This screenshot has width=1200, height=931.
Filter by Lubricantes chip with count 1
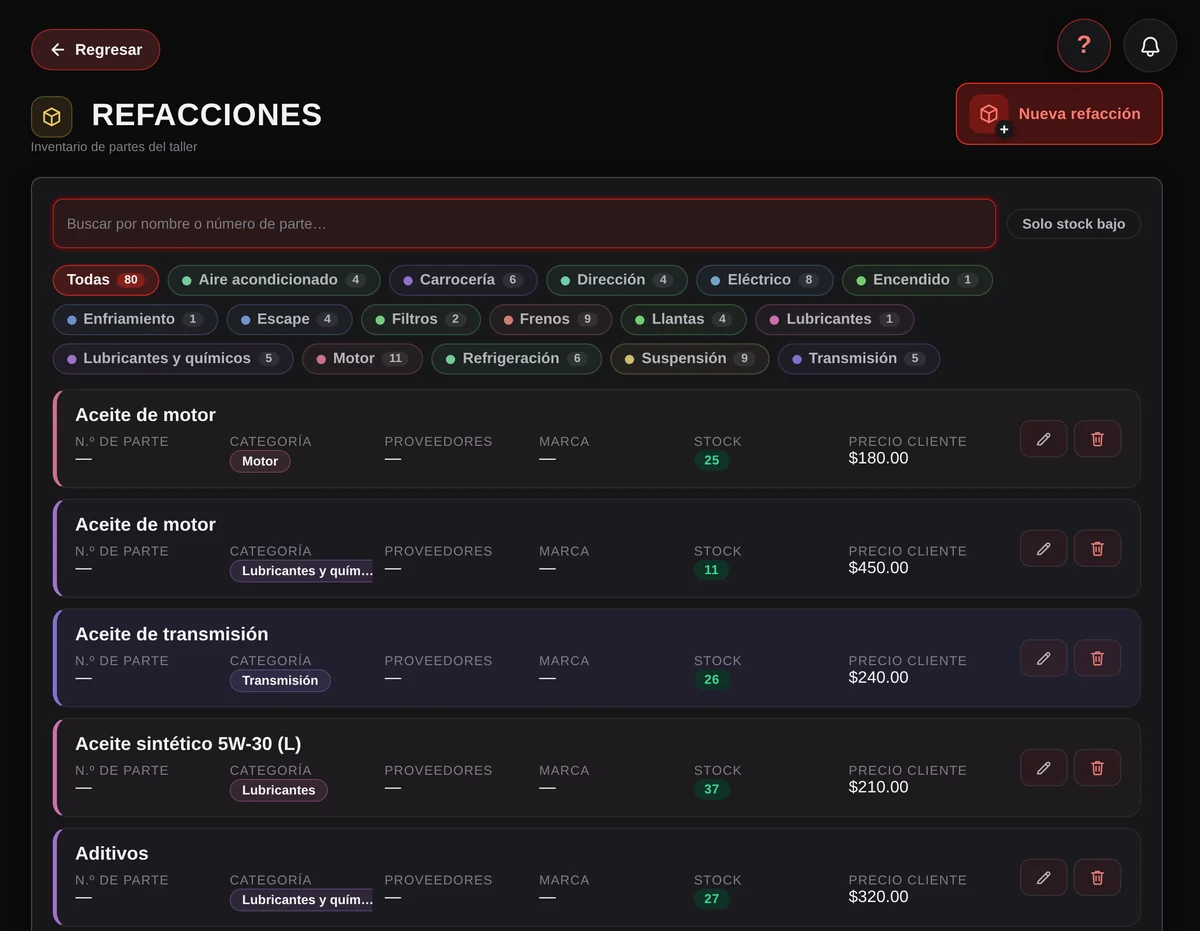834,319
